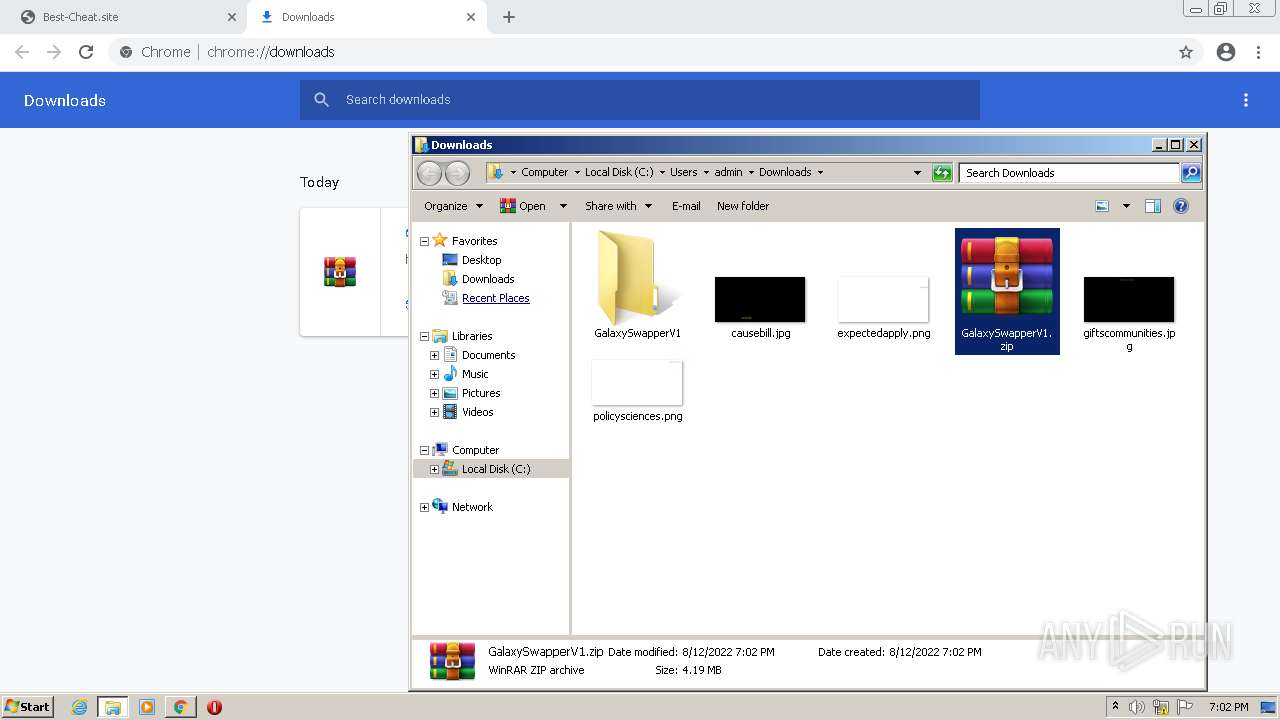This screenshot has height=720, width=1280.
Task: Click the refresh icon beside the address bar
Action: 942,173
